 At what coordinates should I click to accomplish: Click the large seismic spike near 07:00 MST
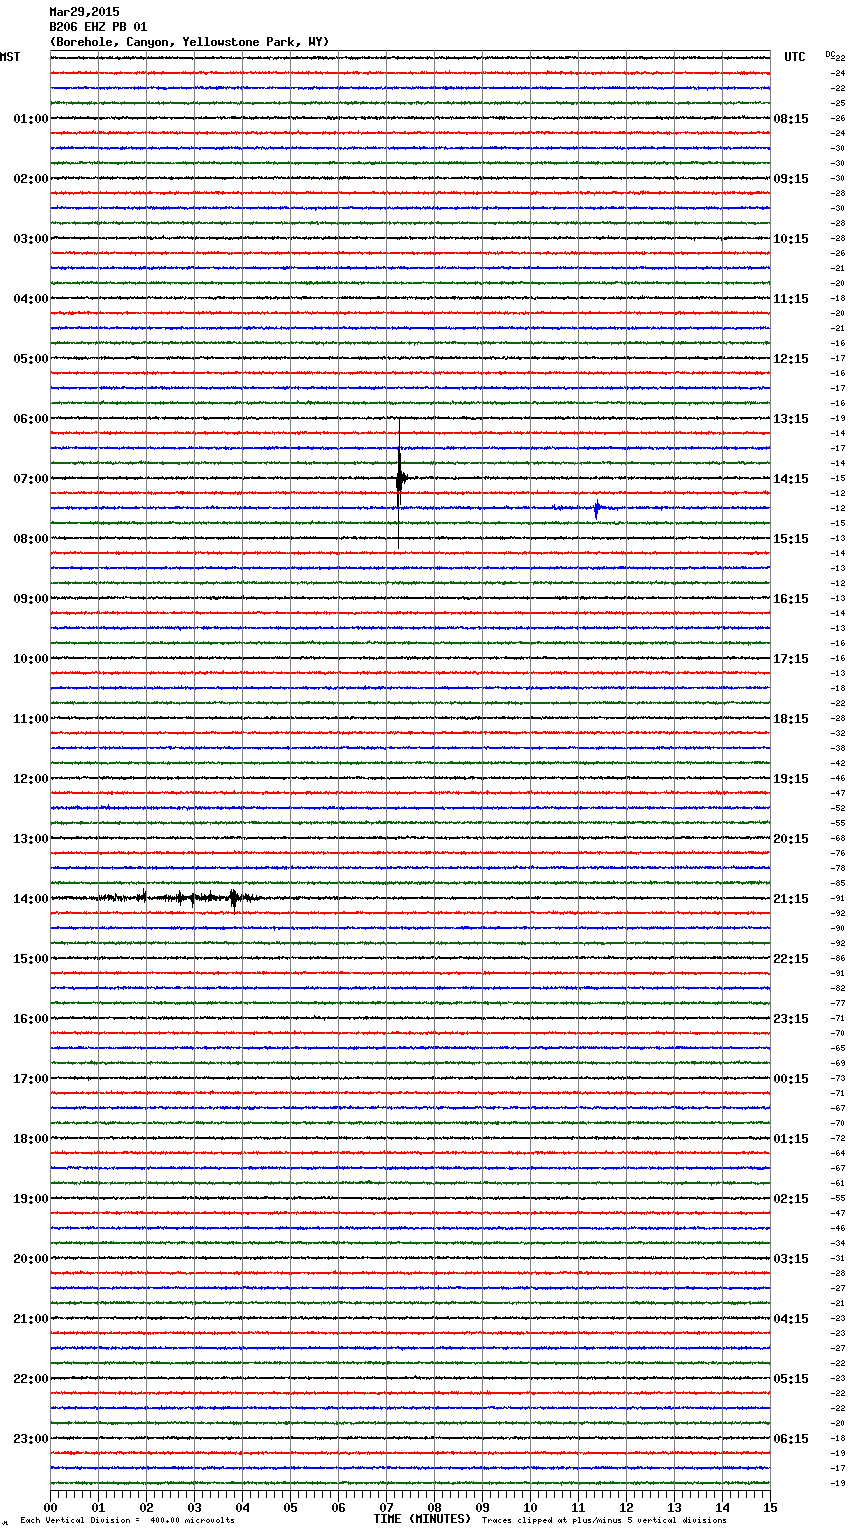pyautogui.click(x=399, y=478)
